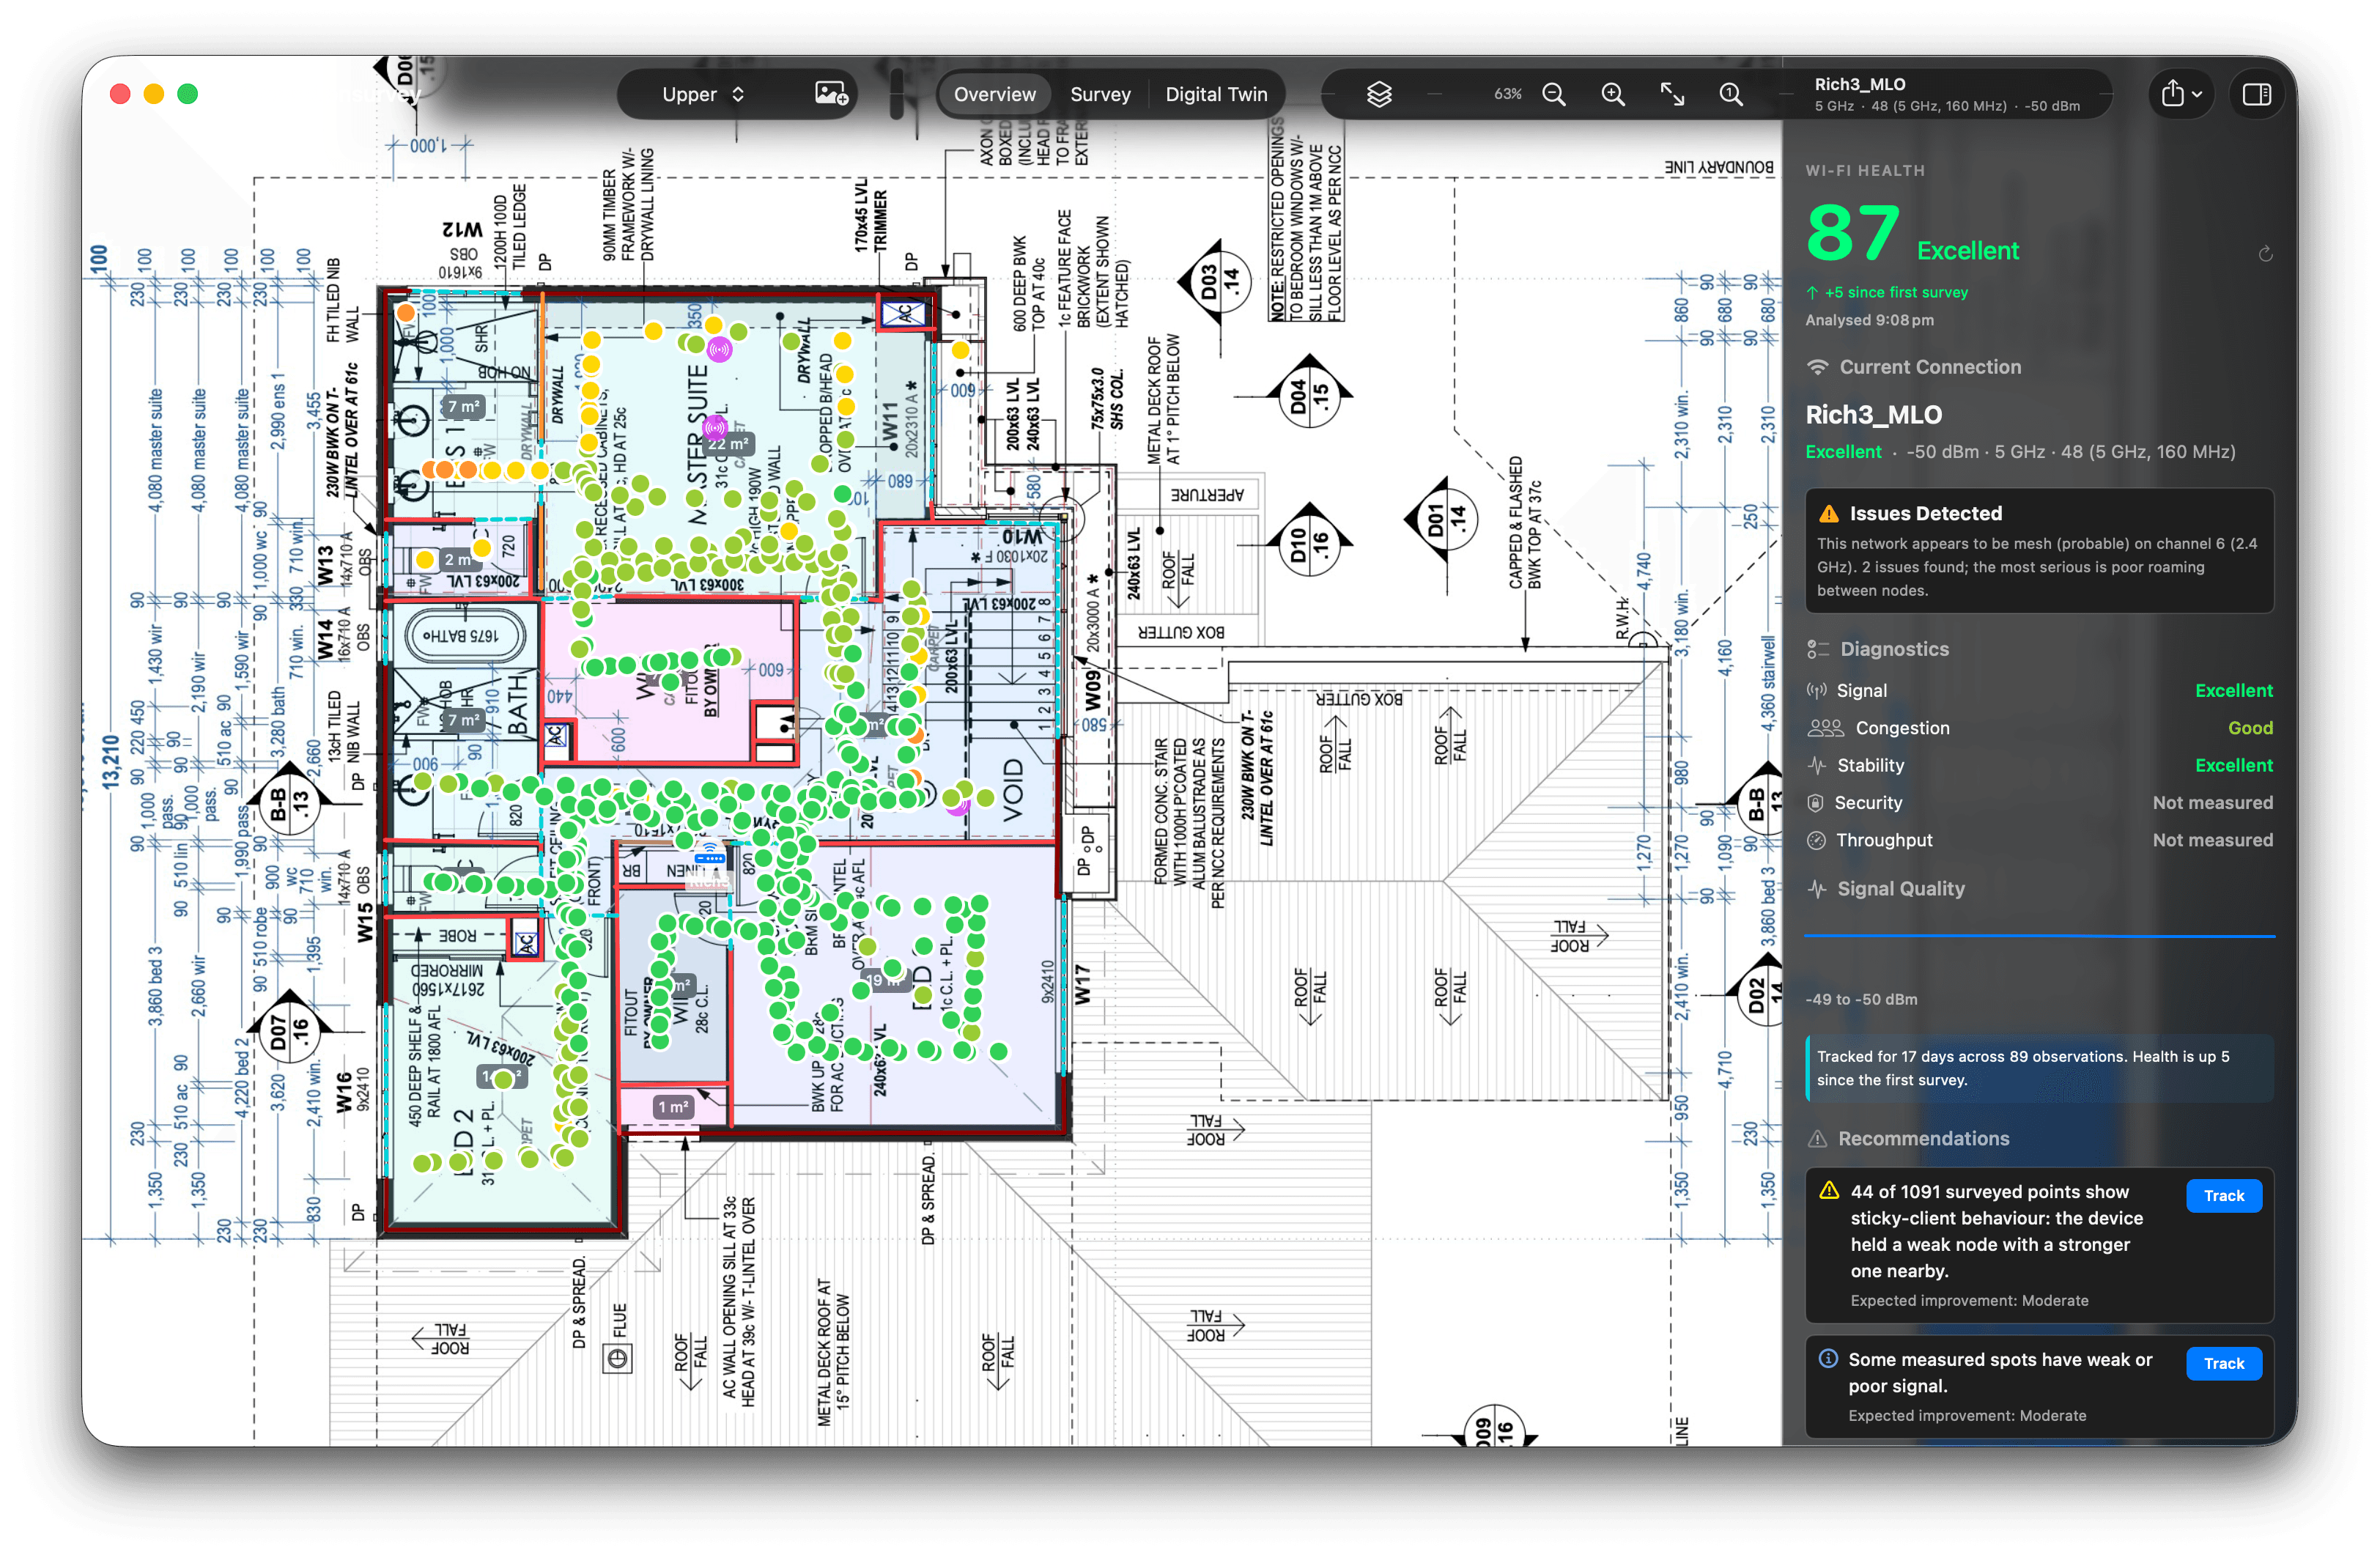Open the Rich3_MLO network selector
The image size is (2380, 1555).
click(1946, 94)
